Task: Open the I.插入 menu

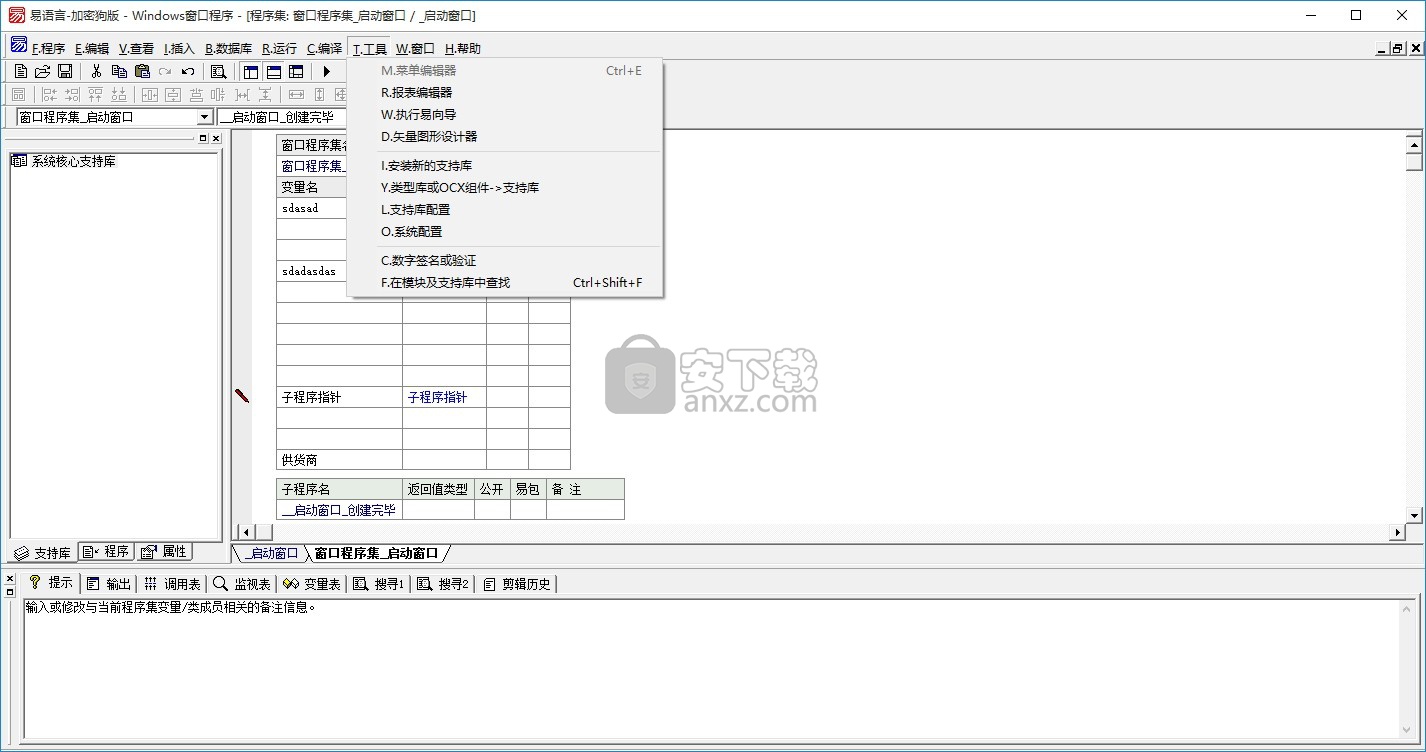Action: (179, 48)
